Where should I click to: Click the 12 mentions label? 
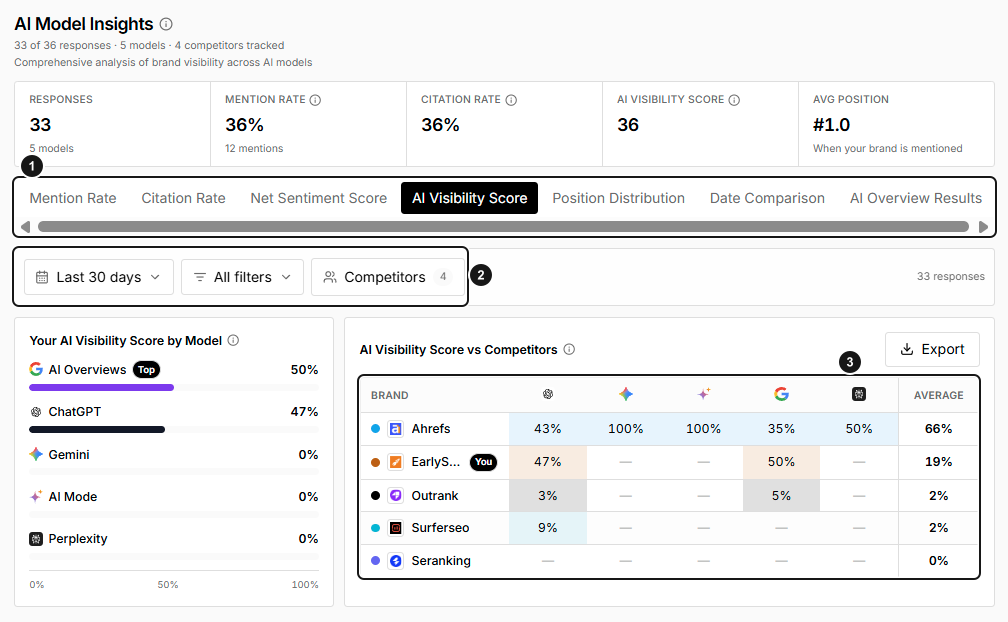(x=254, y=148)
